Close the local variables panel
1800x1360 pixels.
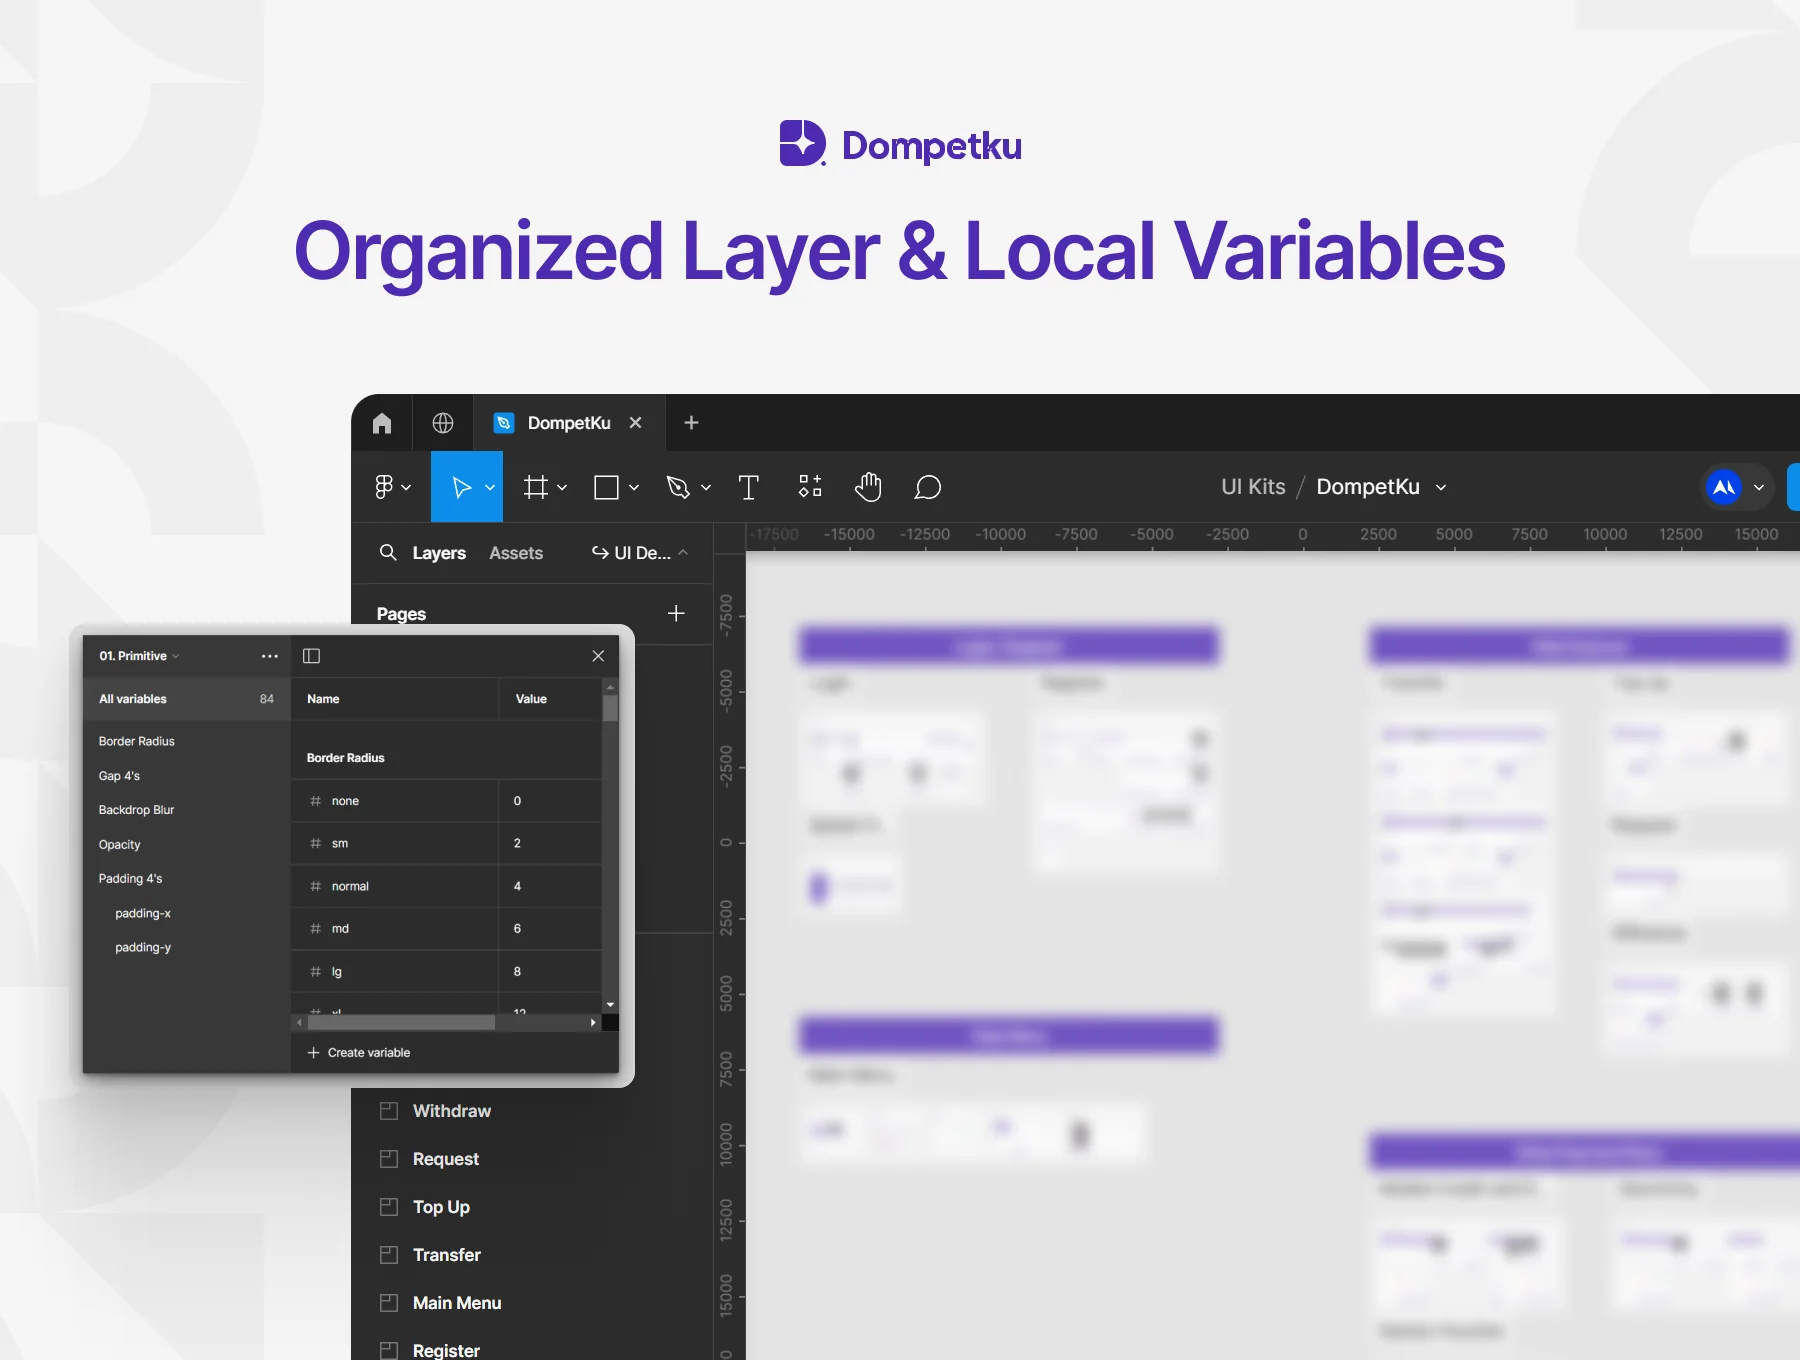(x=598, y=656)
